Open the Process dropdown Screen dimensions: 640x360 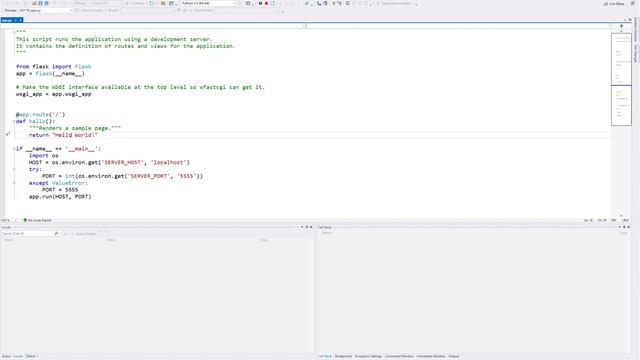[45, 10]
